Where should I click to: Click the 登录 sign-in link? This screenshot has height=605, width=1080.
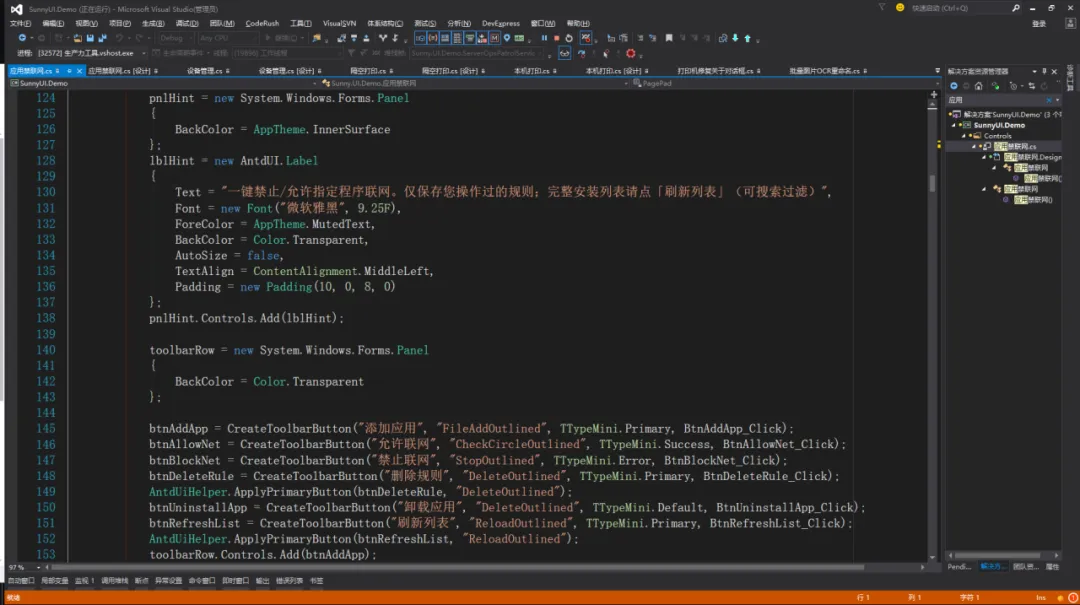(1039, 24)
